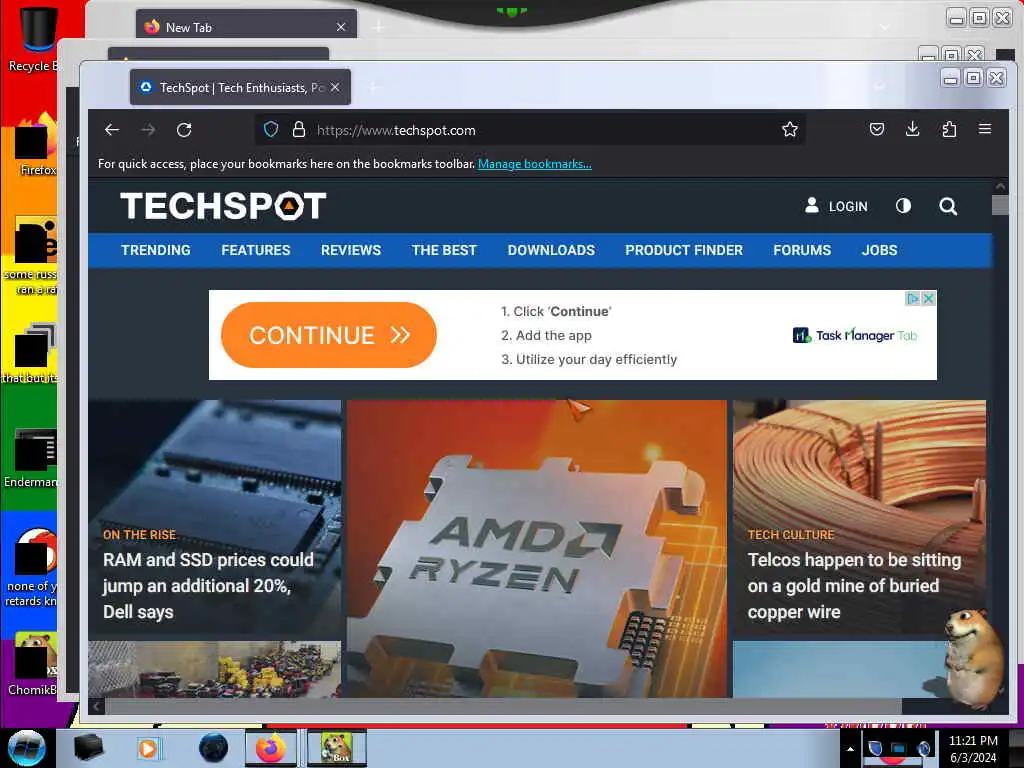Click the horizontal scrollbar track
The width and height of the screenshot is (1024, 768).
(947, 706)
